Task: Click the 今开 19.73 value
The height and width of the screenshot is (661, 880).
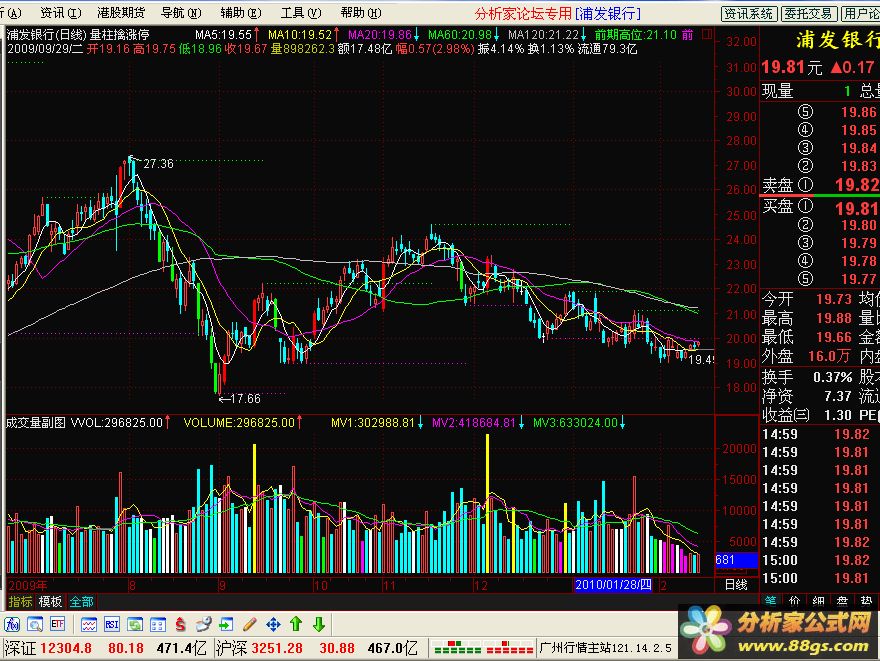Action: click(x=833, y=299)
